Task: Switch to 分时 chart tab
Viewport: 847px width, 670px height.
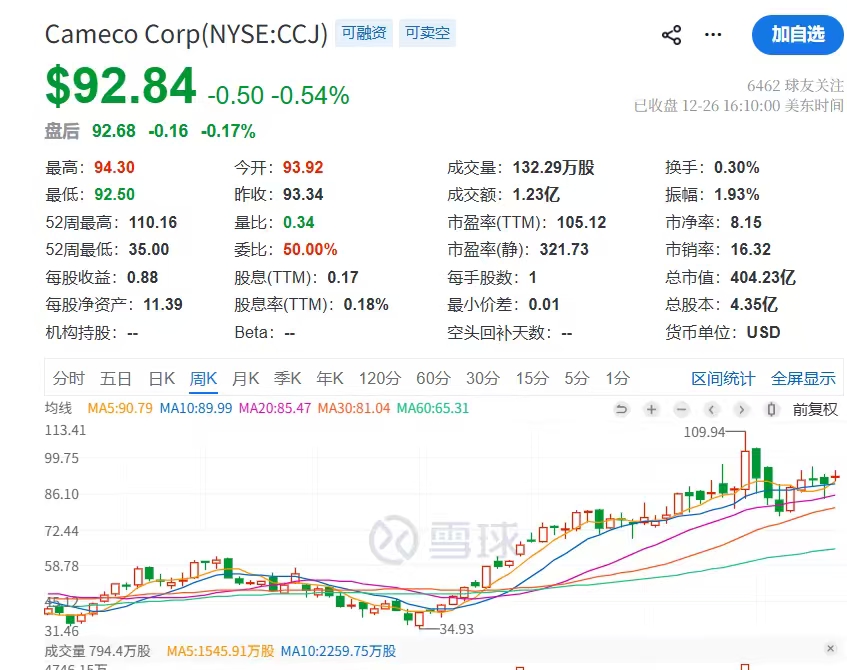Action: point(69,378)
